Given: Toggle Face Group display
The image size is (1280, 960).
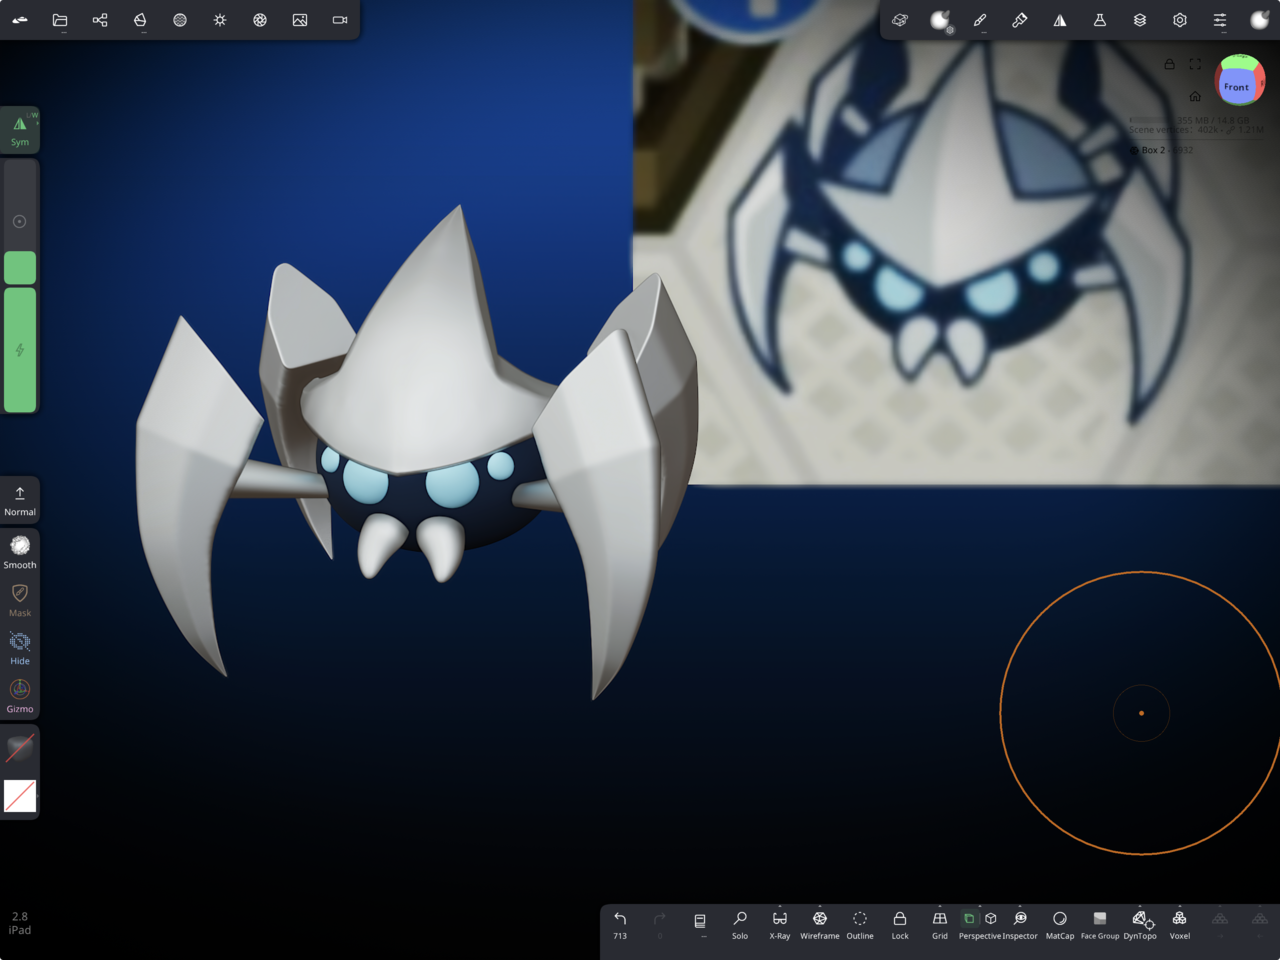Looking at the screenshot, I should (1100, 925).
